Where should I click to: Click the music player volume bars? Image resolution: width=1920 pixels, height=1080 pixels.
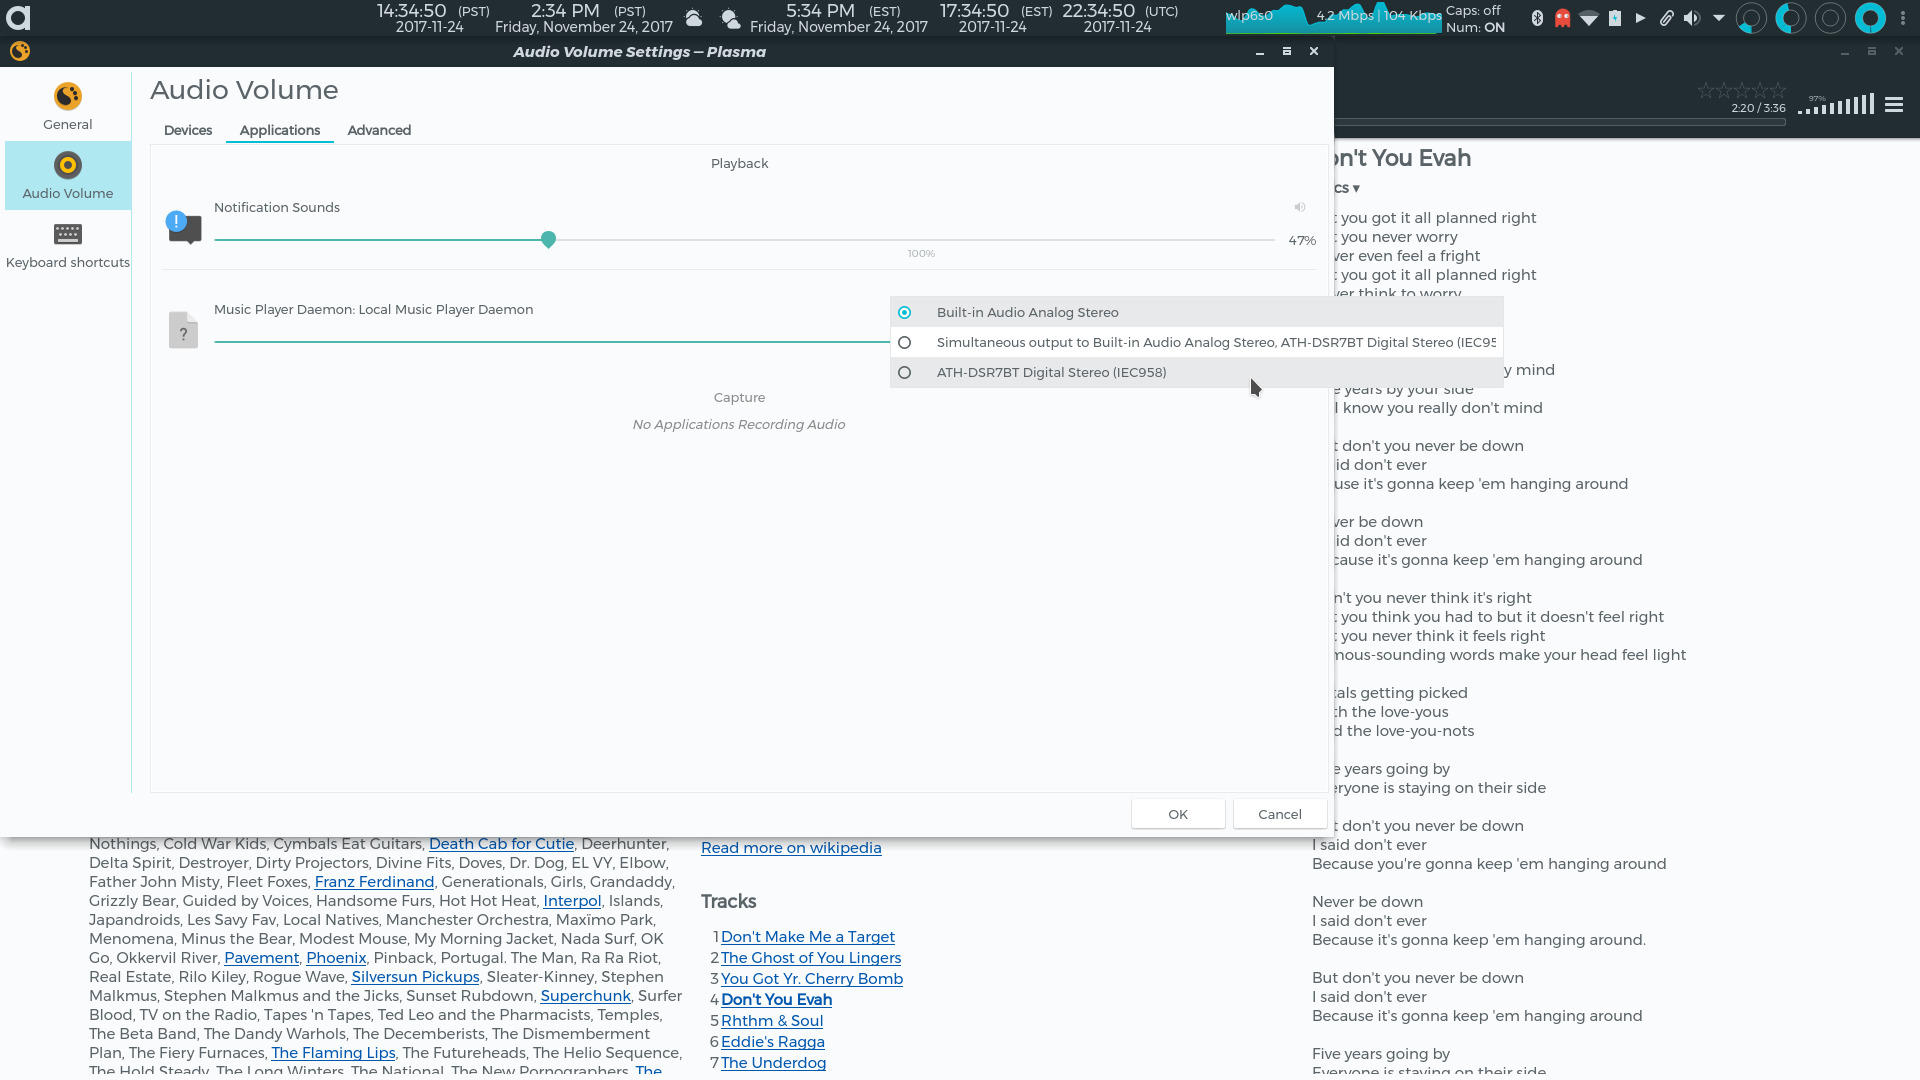[x=1836, y=104]
